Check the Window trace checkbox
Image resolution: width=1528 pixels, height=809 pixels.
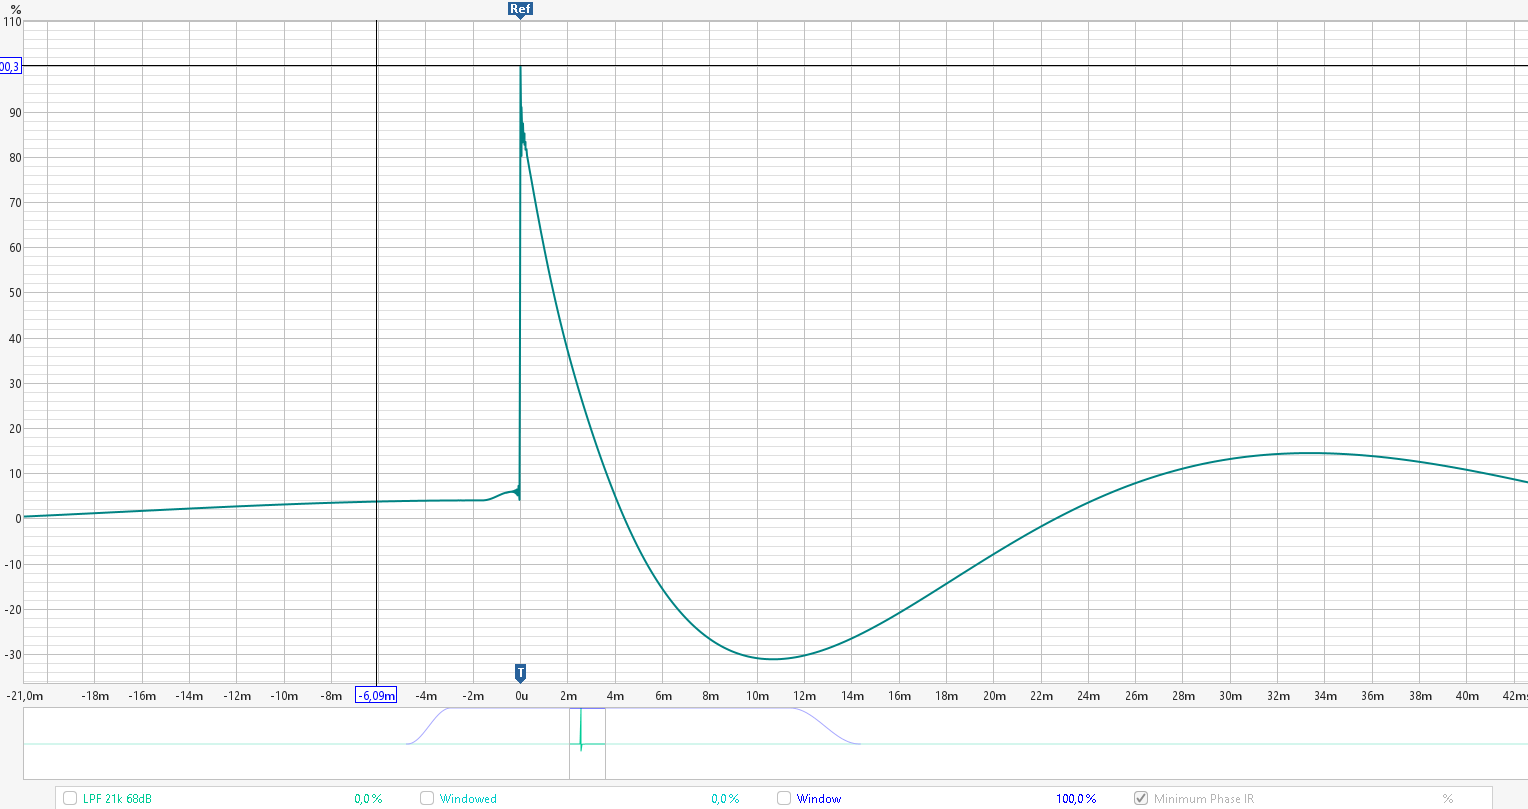(x=784, y=798)
